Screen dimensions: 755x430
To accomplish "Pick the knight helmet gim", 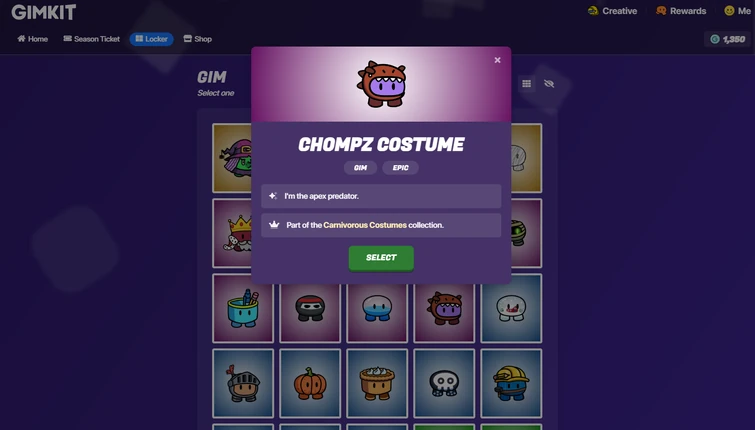I will point(243,383).
